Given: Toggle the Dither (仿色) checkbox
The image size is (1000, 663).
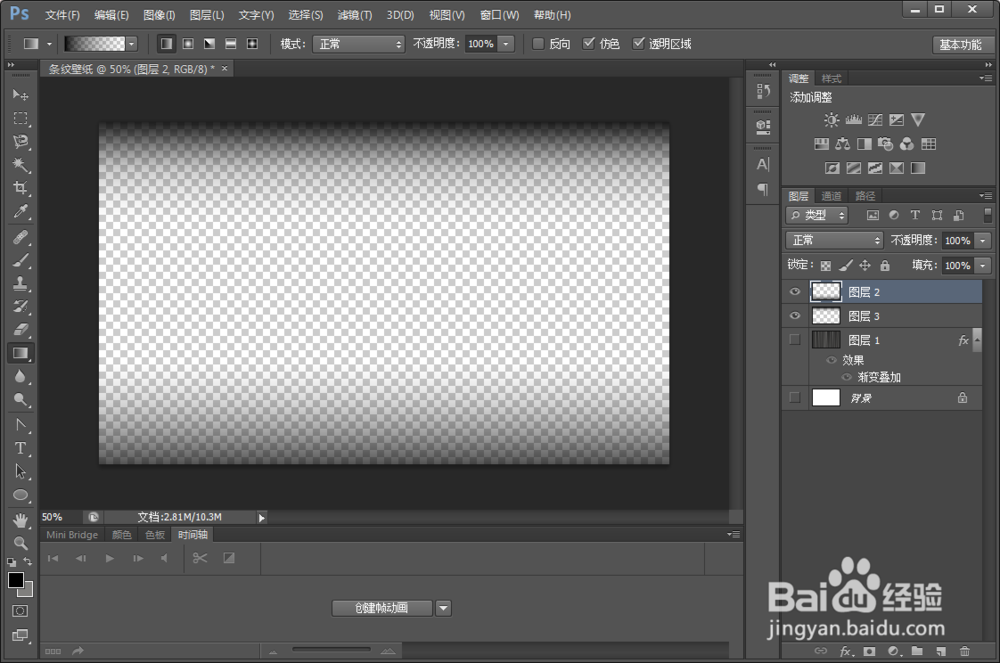Looking at the screenshot, I should click(589, 43).
